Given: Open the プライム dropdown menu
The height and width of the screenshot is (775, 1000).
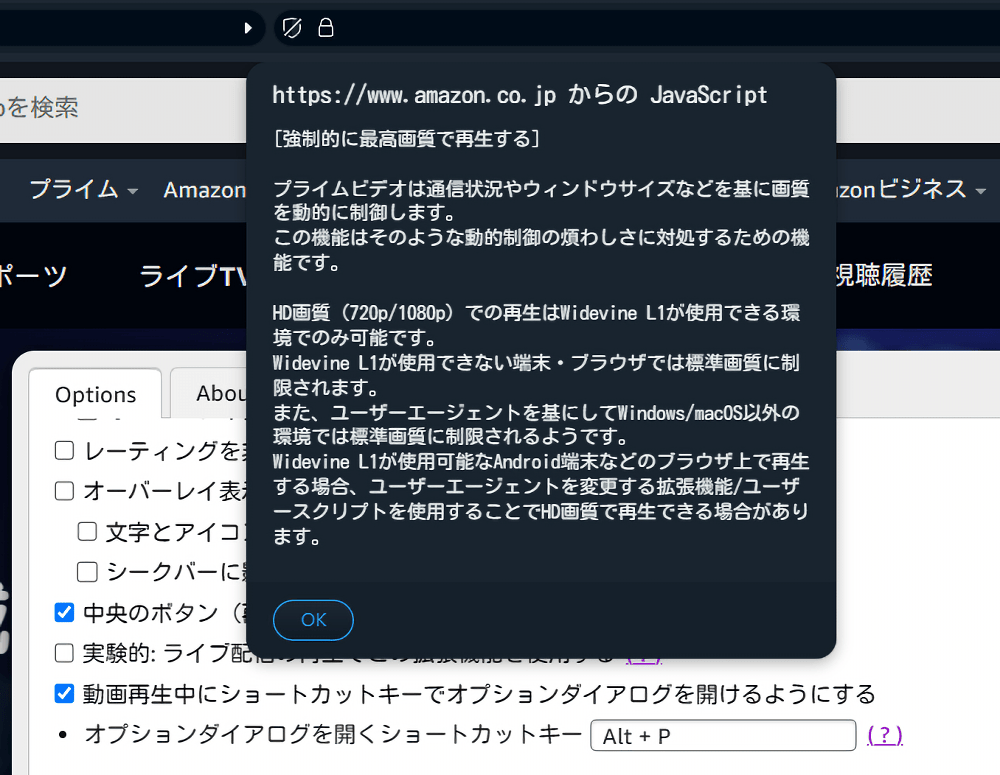Looking at the screenshot, I should tap(84, 189).
